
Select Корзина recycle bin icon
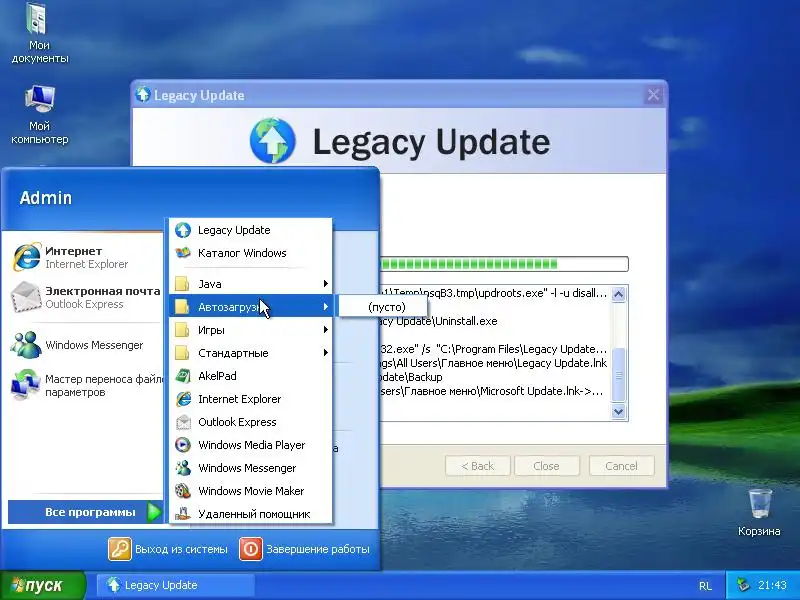tap(759, 512)
